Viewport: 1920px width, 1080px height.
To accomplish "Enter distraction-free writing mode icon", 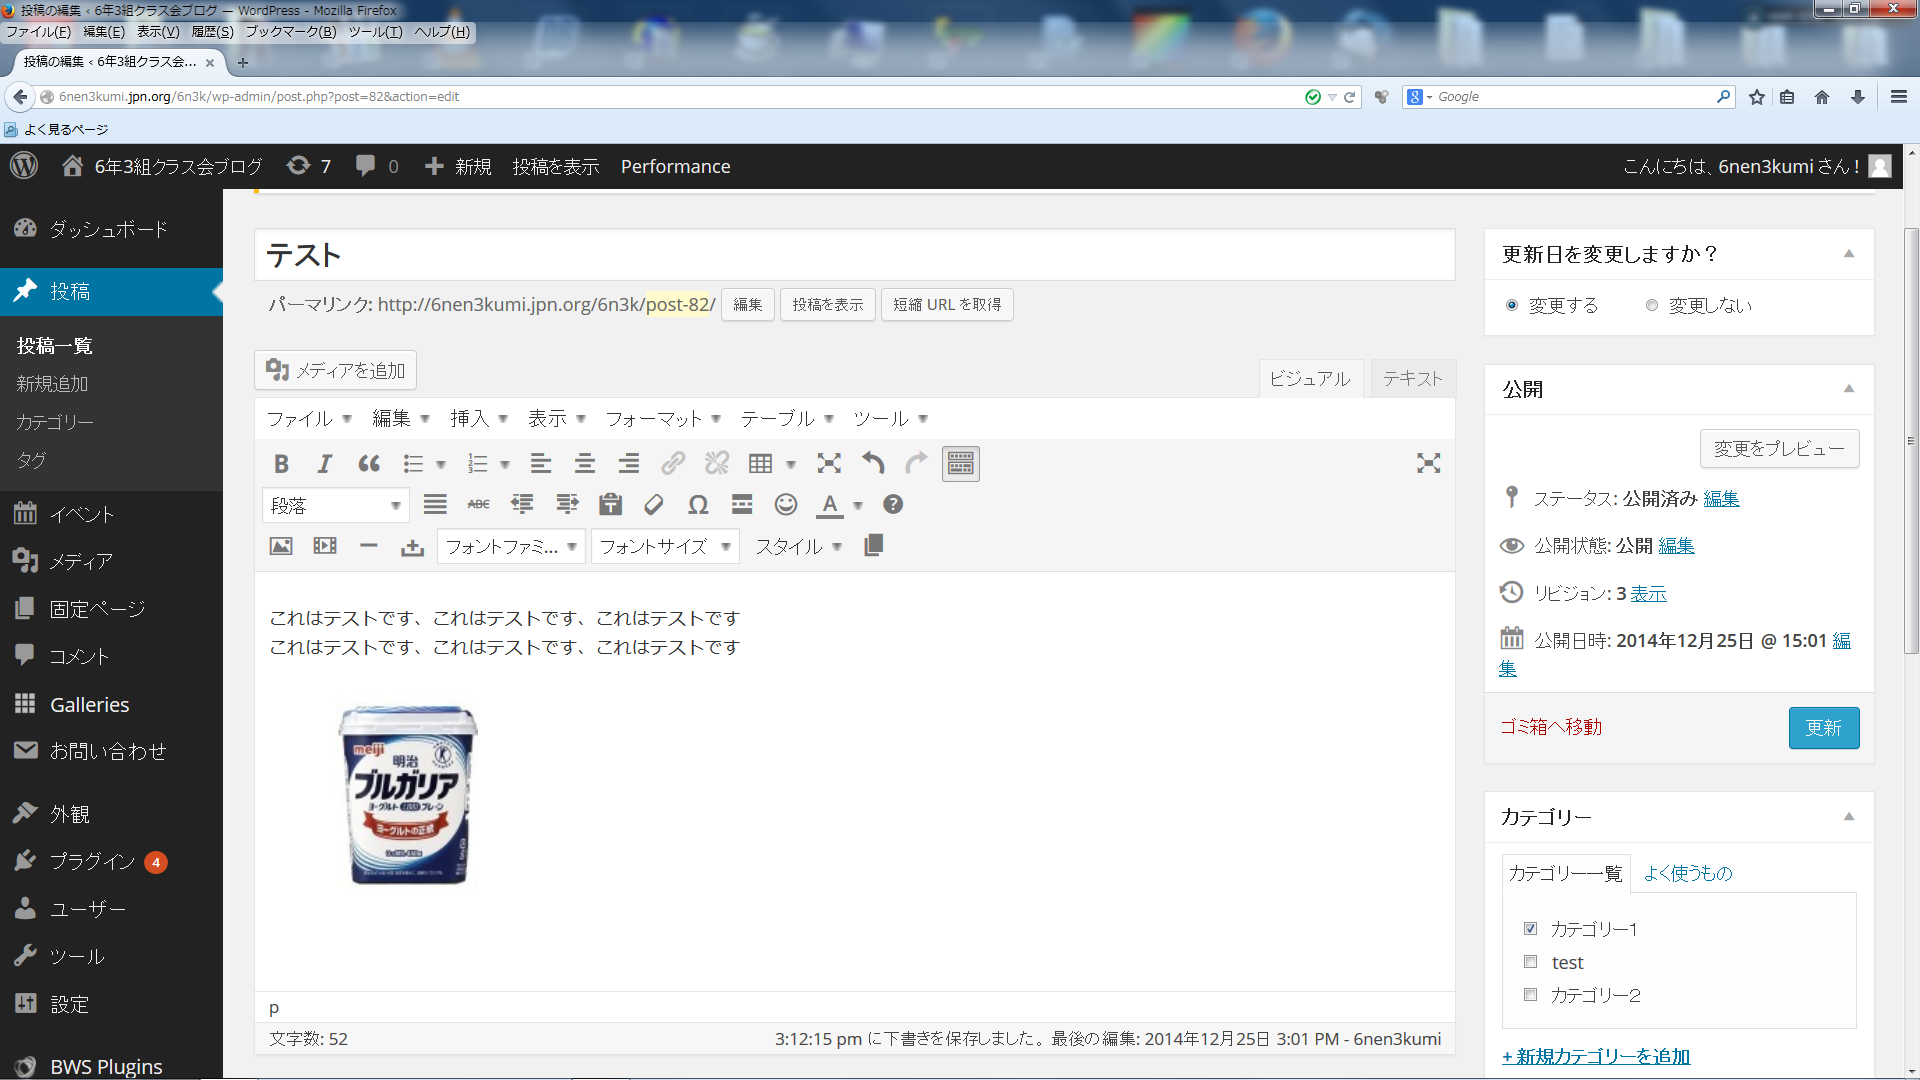I will coord(1429,463).
